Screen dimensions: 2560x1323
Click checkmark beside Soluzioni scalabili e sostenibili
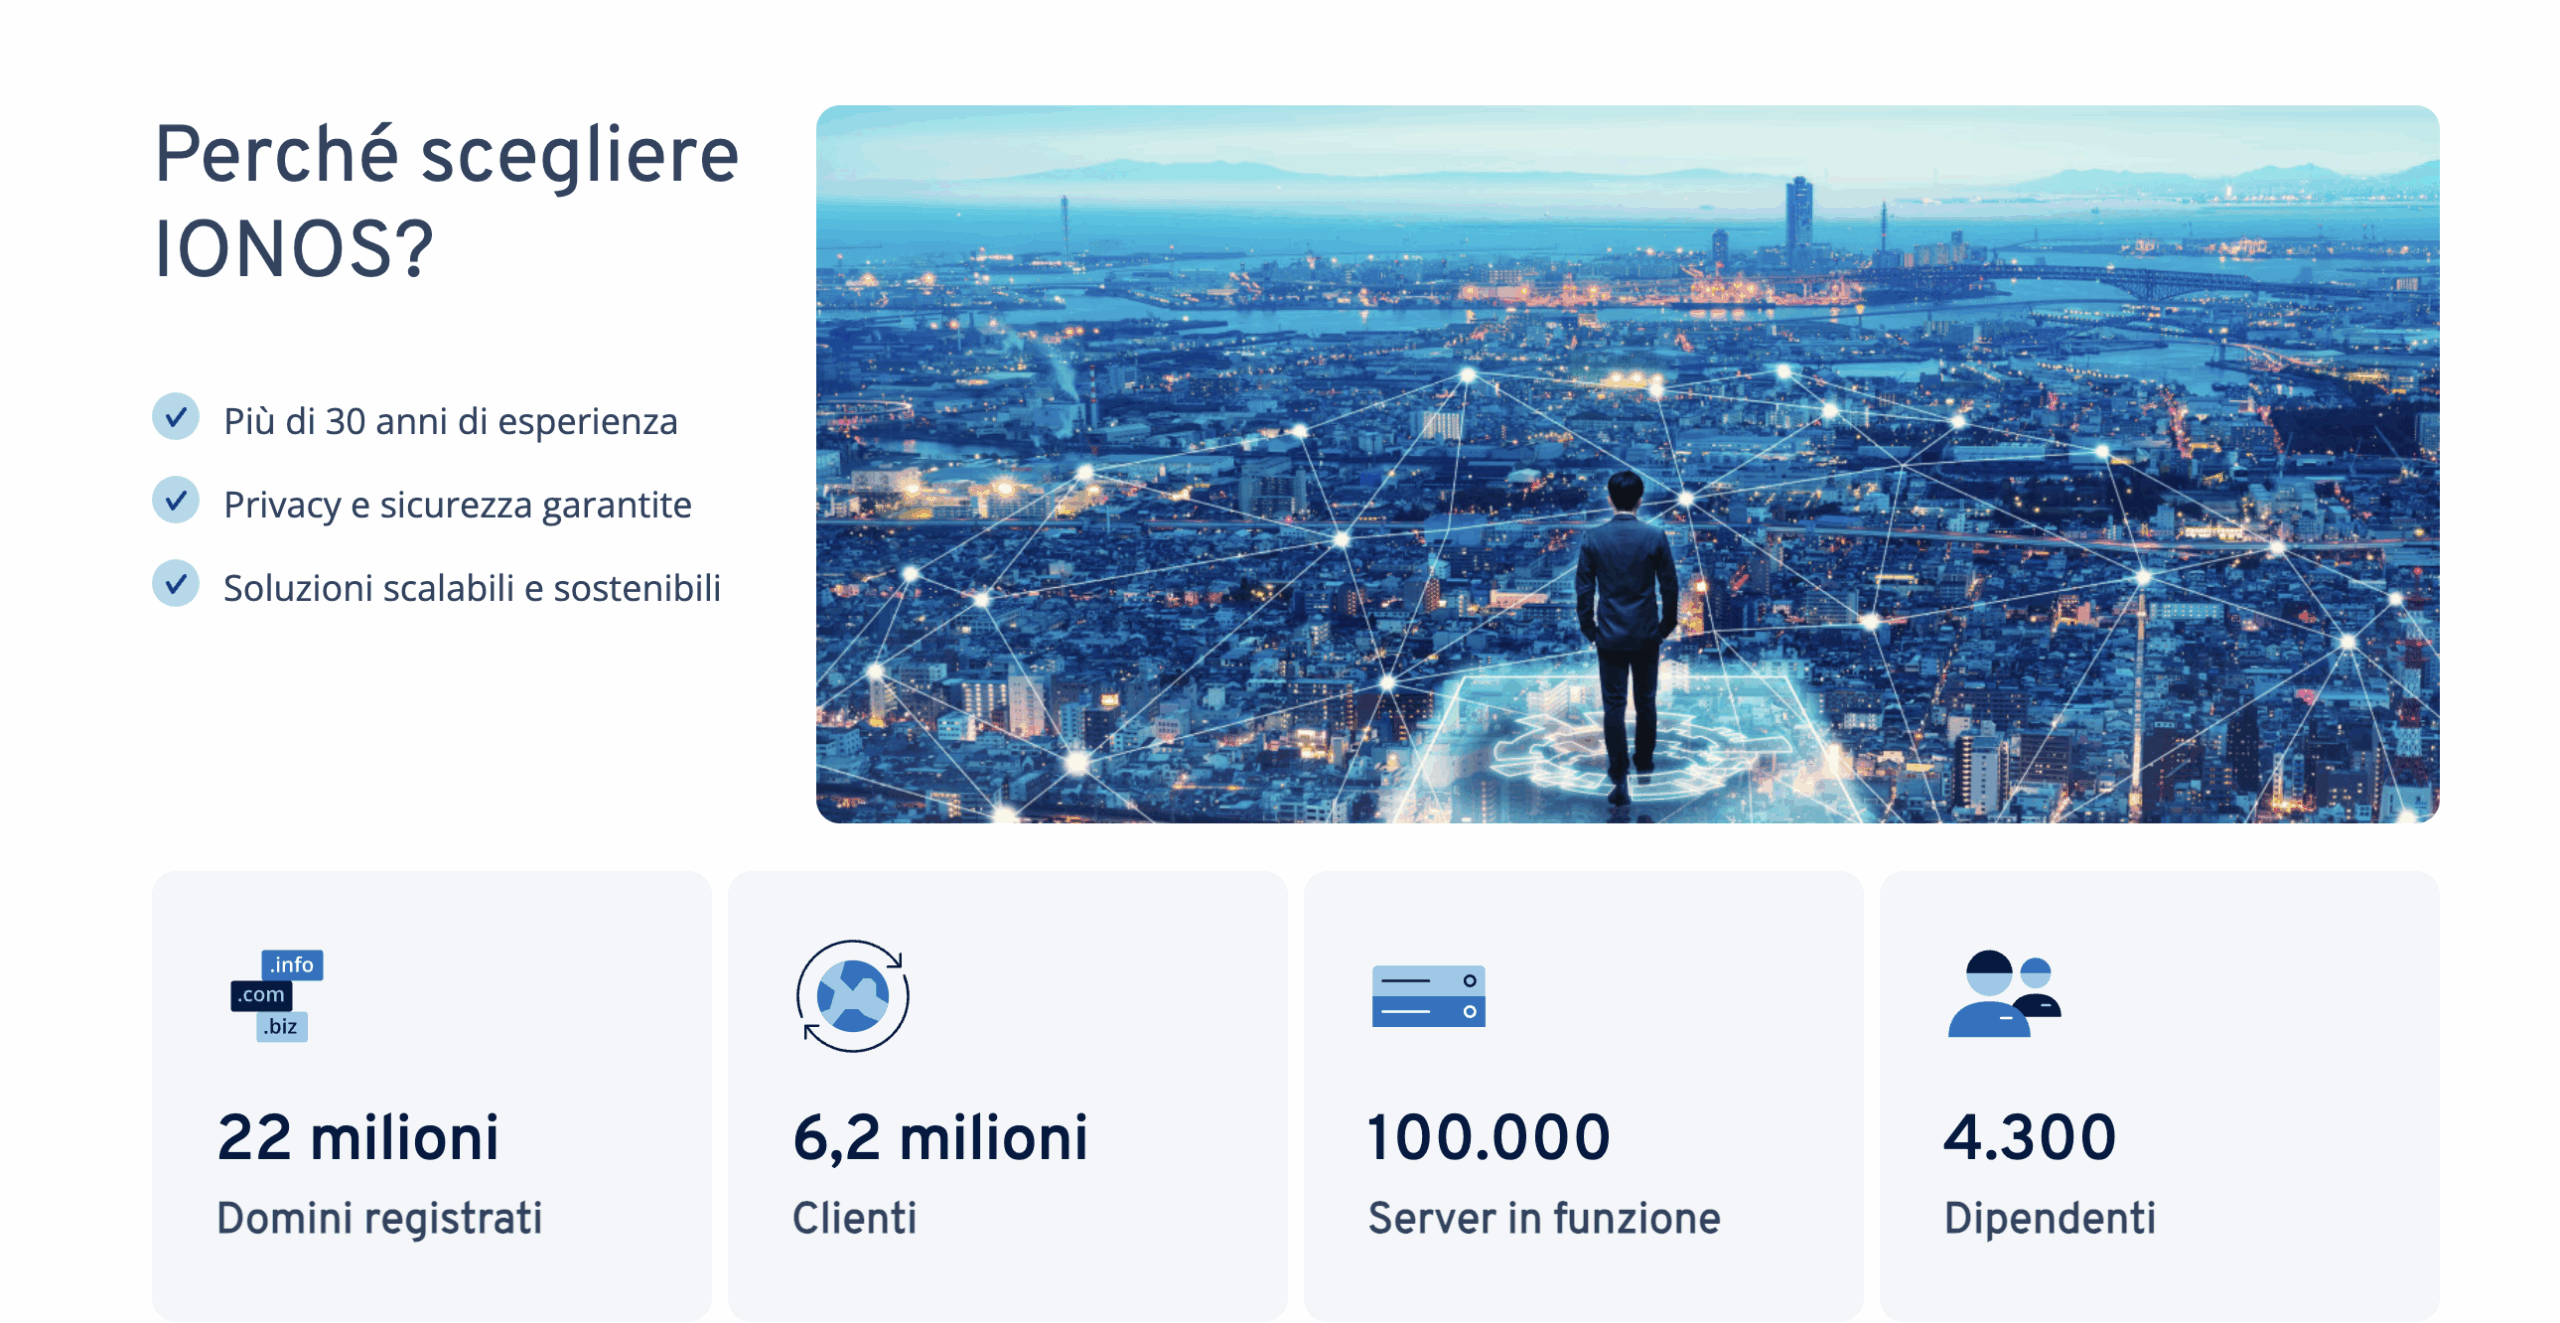(x=176, y=584)
